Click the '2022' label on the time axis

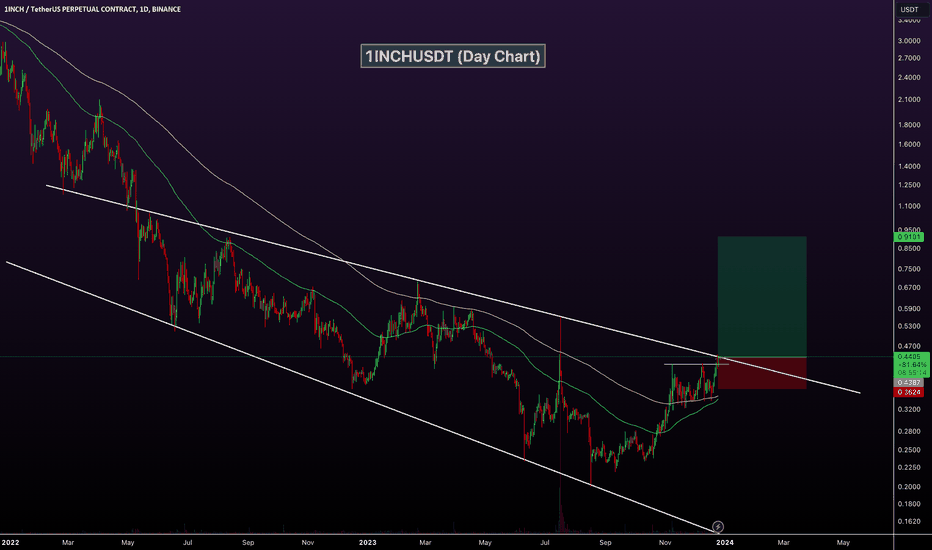10,542
